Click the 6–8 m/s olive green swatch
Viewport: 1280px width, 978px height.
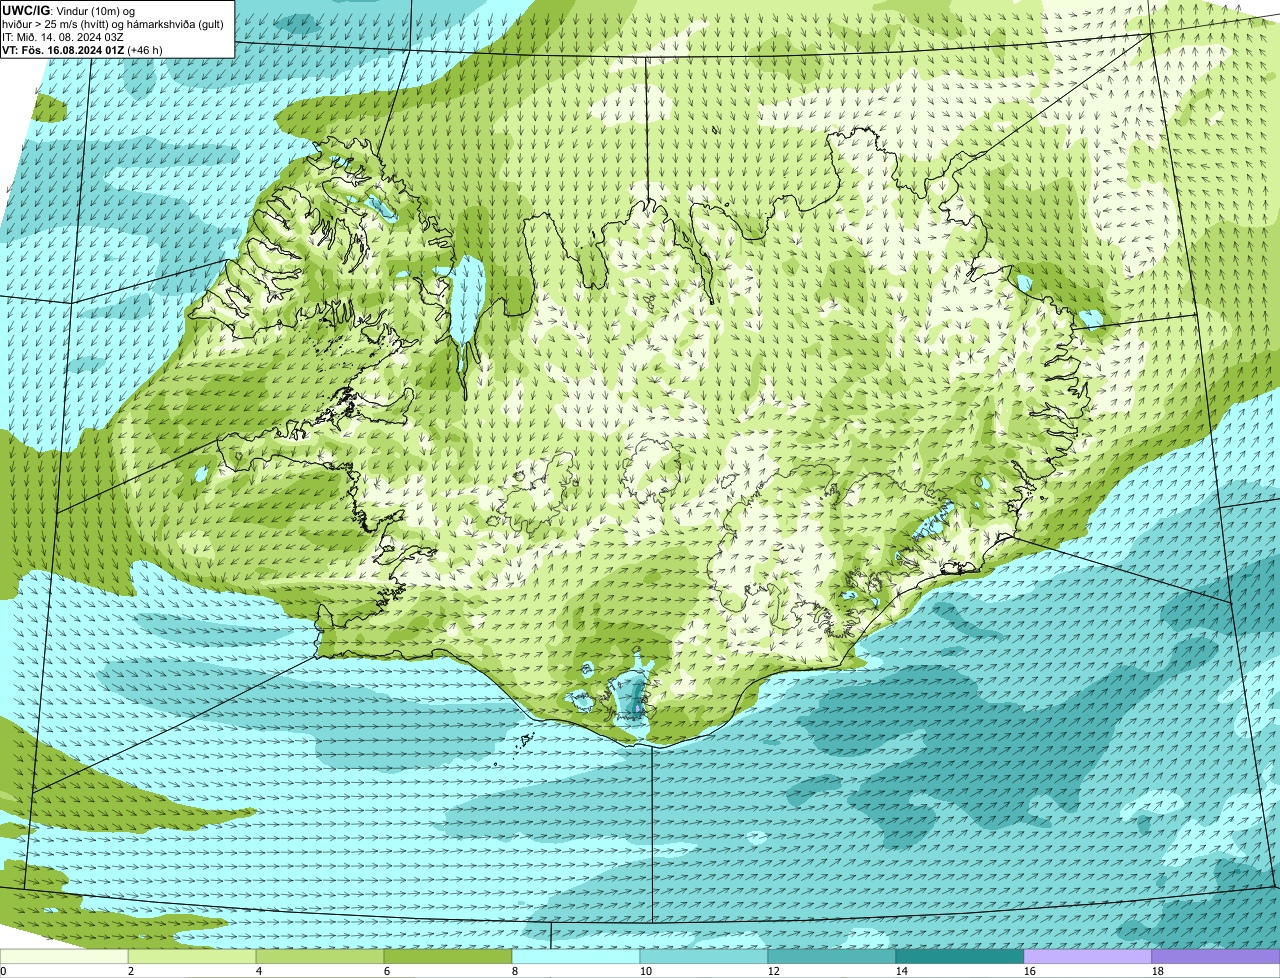coord(448,956)
